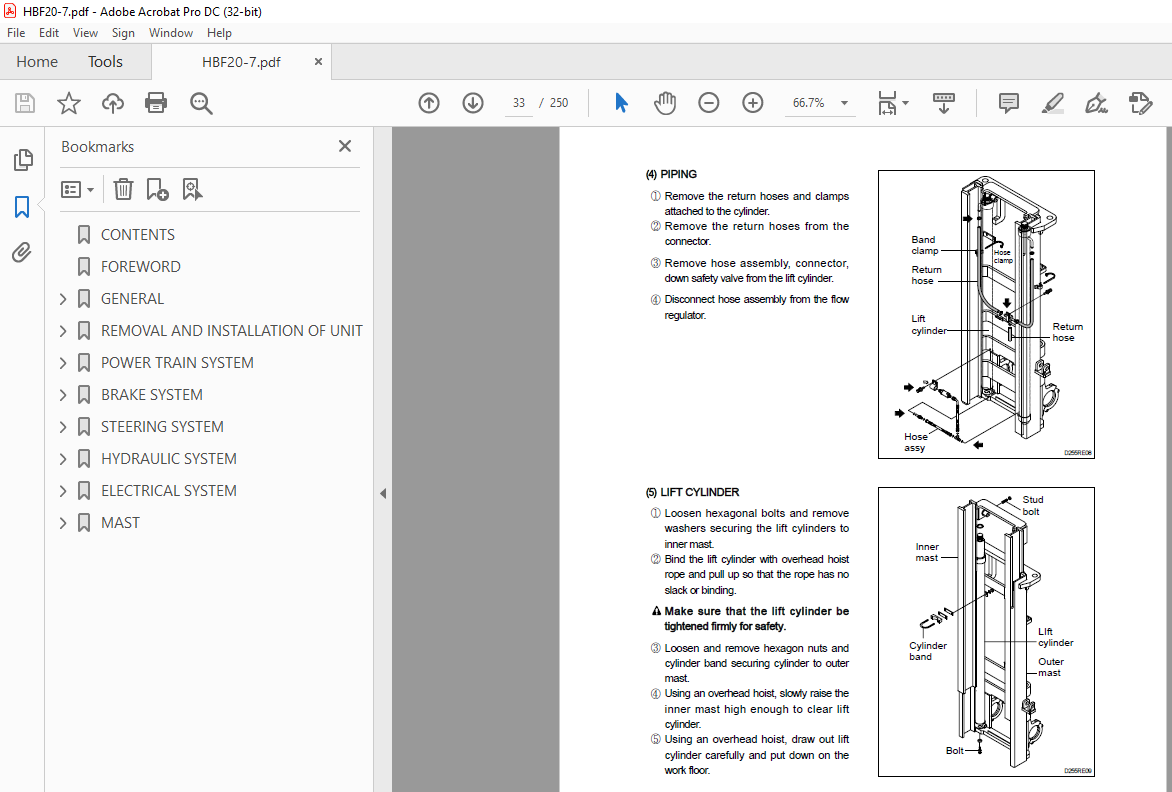The height and width of the screenshot is (792, 1172).
Task: Delete selected bookmark trash icon
Action: [x=123, y=189]
